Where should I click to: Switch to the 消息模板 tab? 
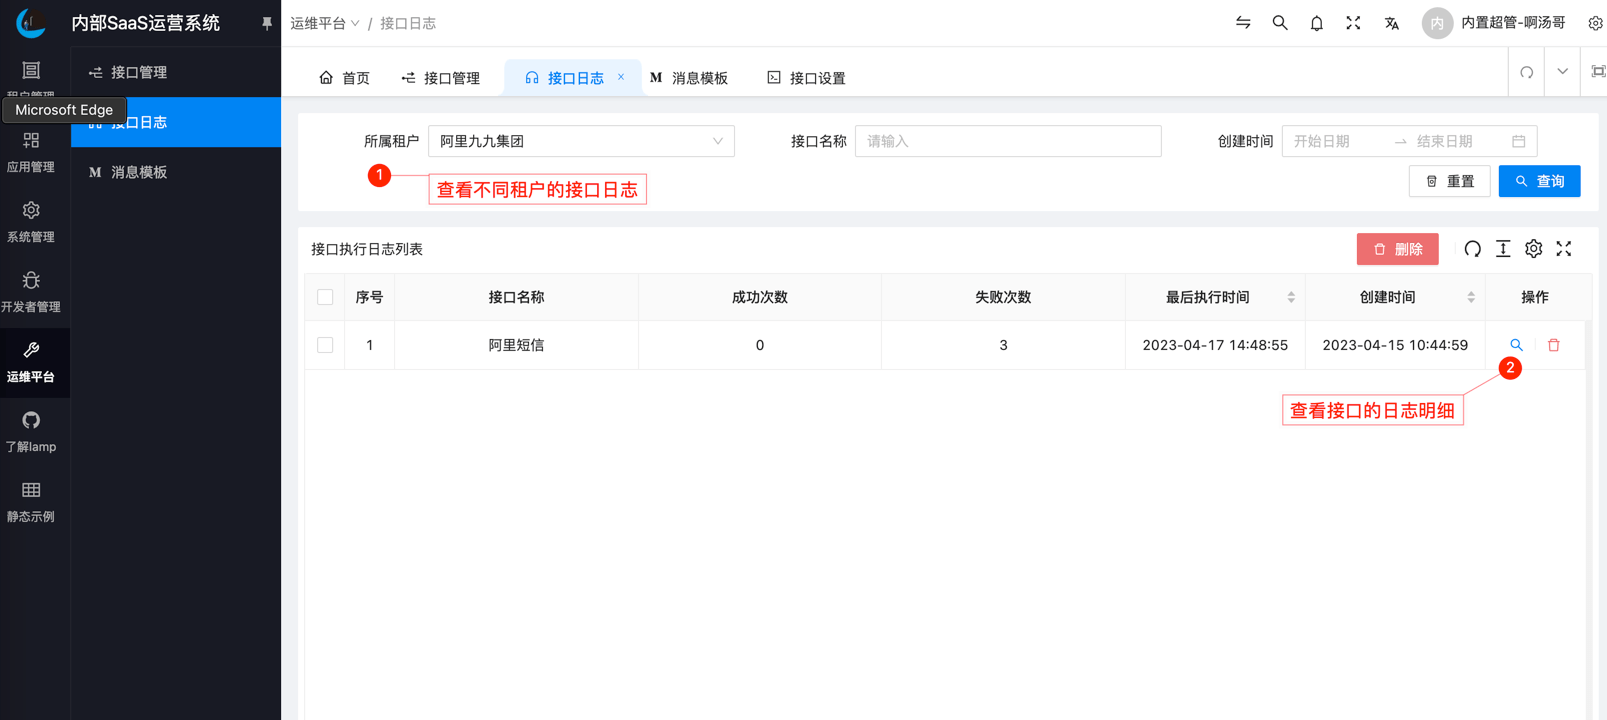pos(689,78)
